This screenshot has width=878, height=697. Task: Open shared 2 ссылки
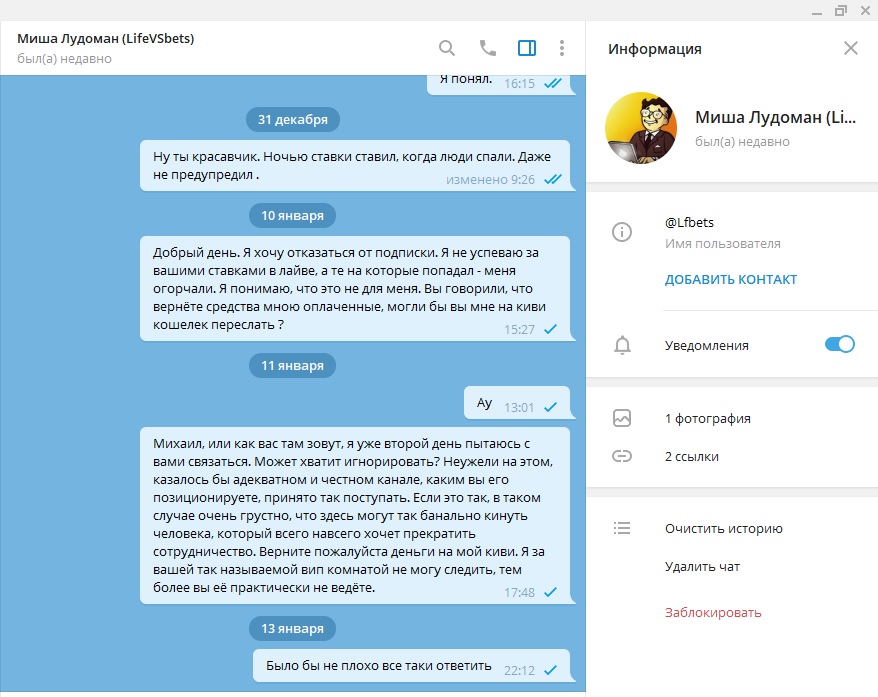coord(692,456)
